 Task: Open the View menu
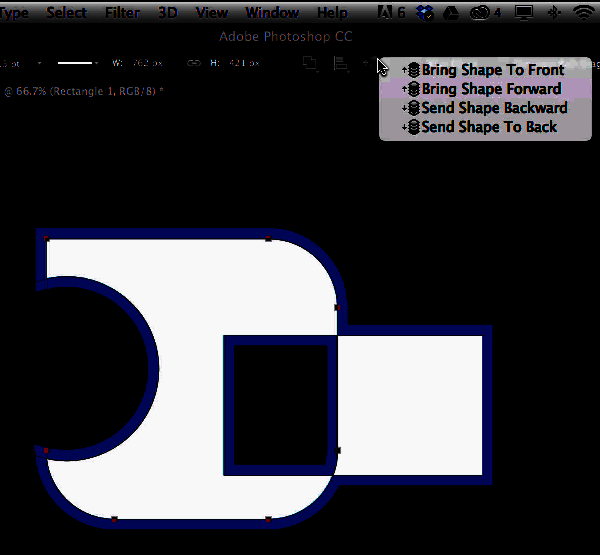(x=211, y=13)
